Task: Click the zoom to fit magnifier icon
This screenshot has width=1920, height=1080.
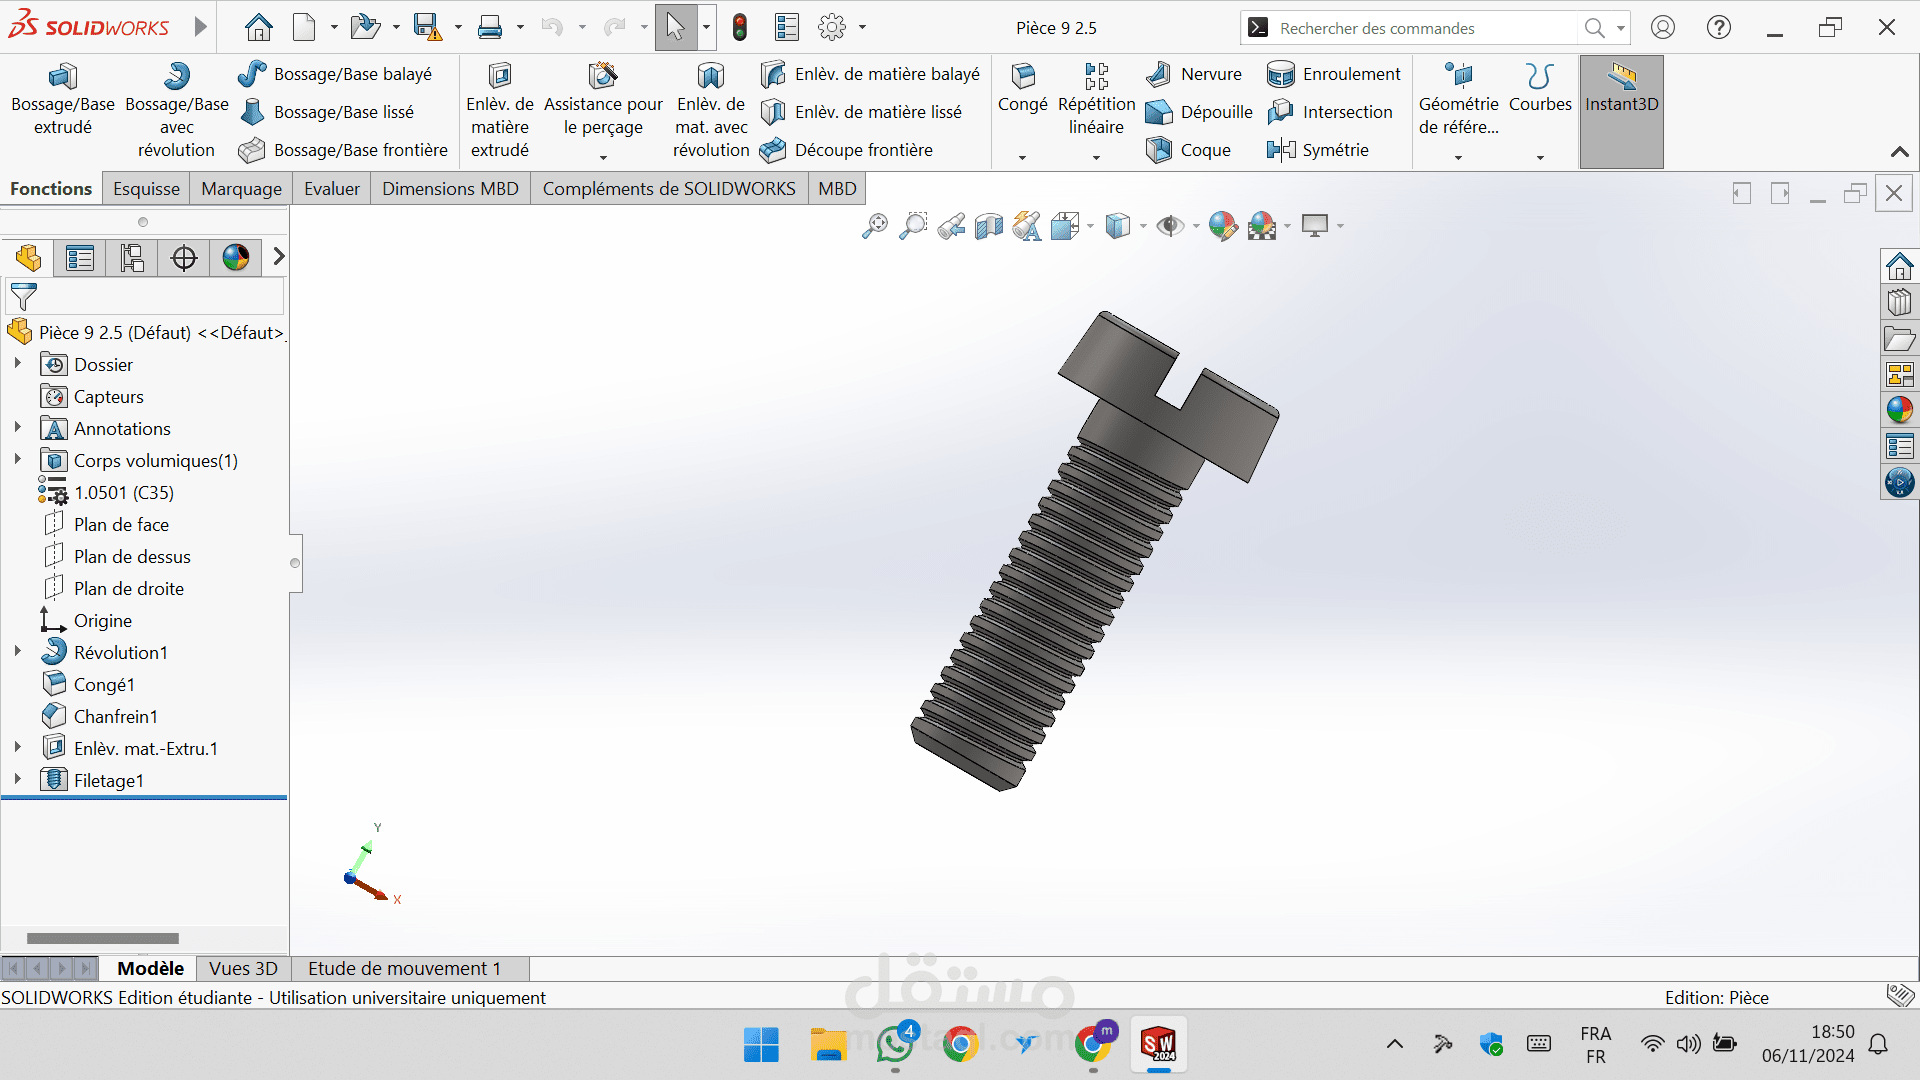Action: point(874,226)
